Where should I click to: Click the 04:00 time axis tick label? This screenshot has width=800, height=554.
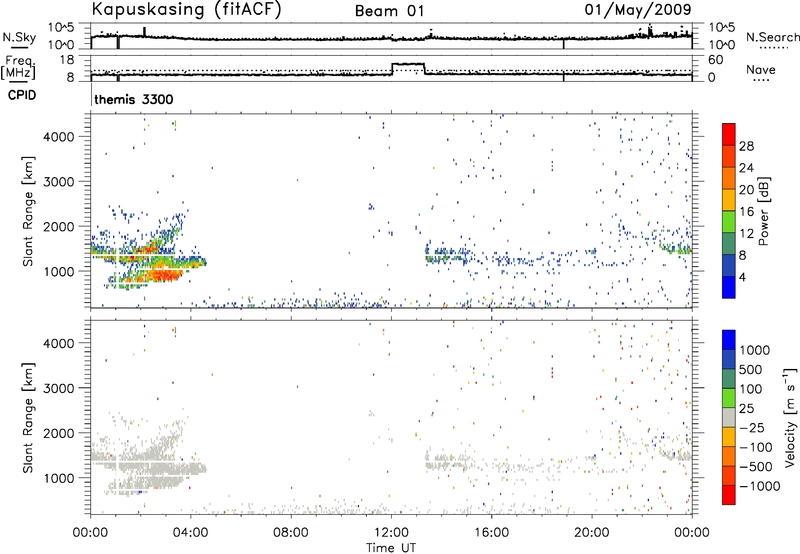190,533
